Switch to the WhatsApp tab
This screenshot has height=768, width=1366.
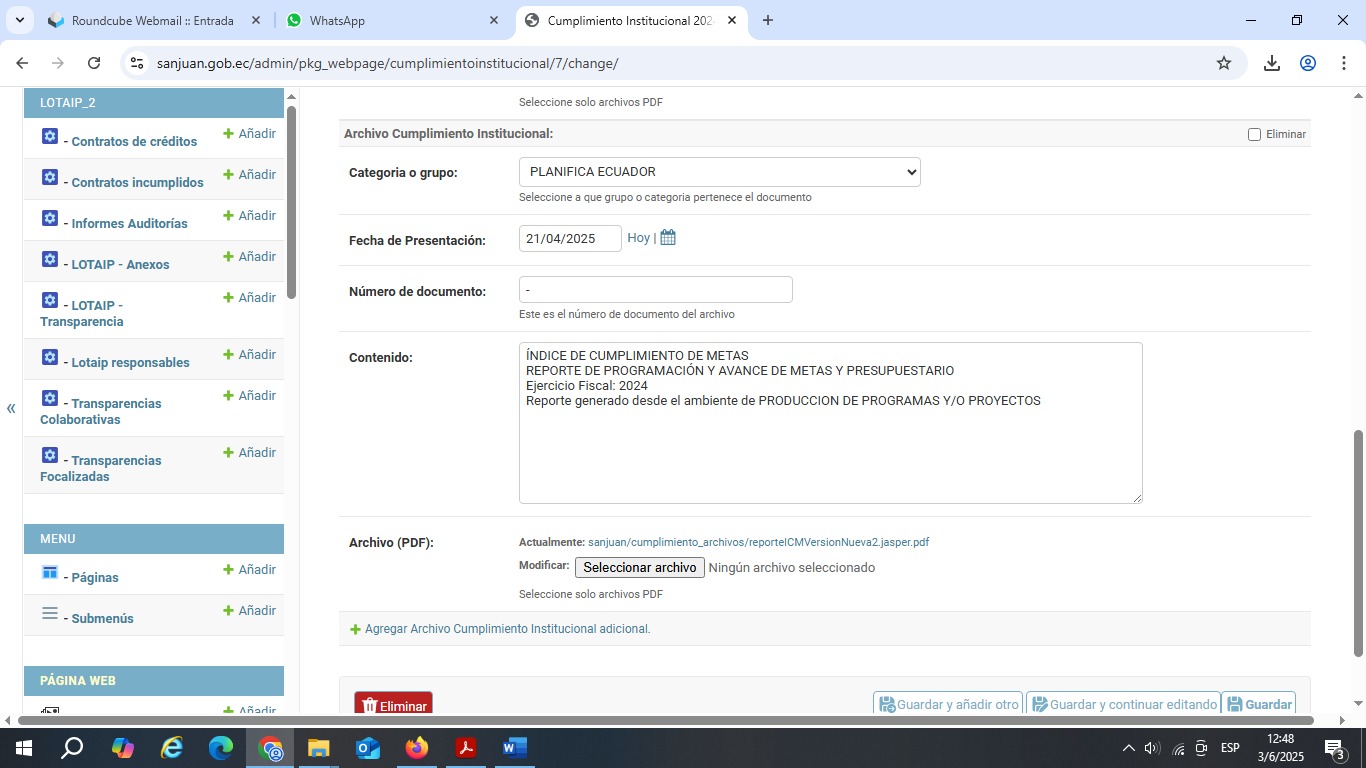(392, 20)
